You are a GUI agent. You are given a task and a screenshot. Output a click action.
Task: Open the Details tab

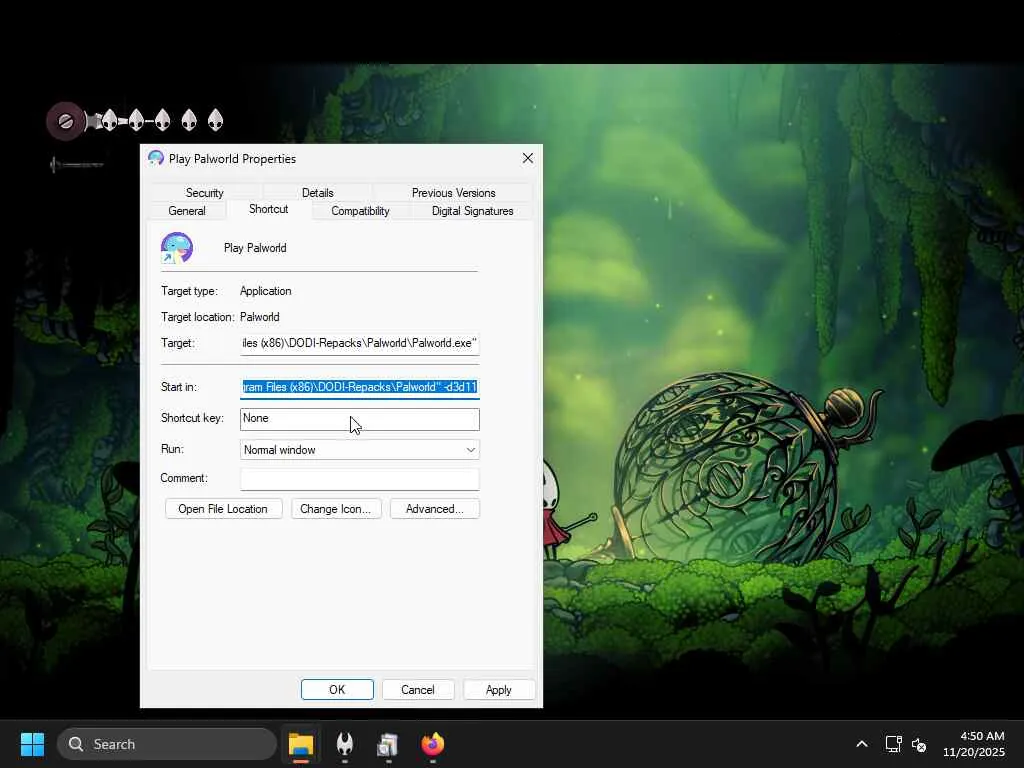click(x=317, y=193)
